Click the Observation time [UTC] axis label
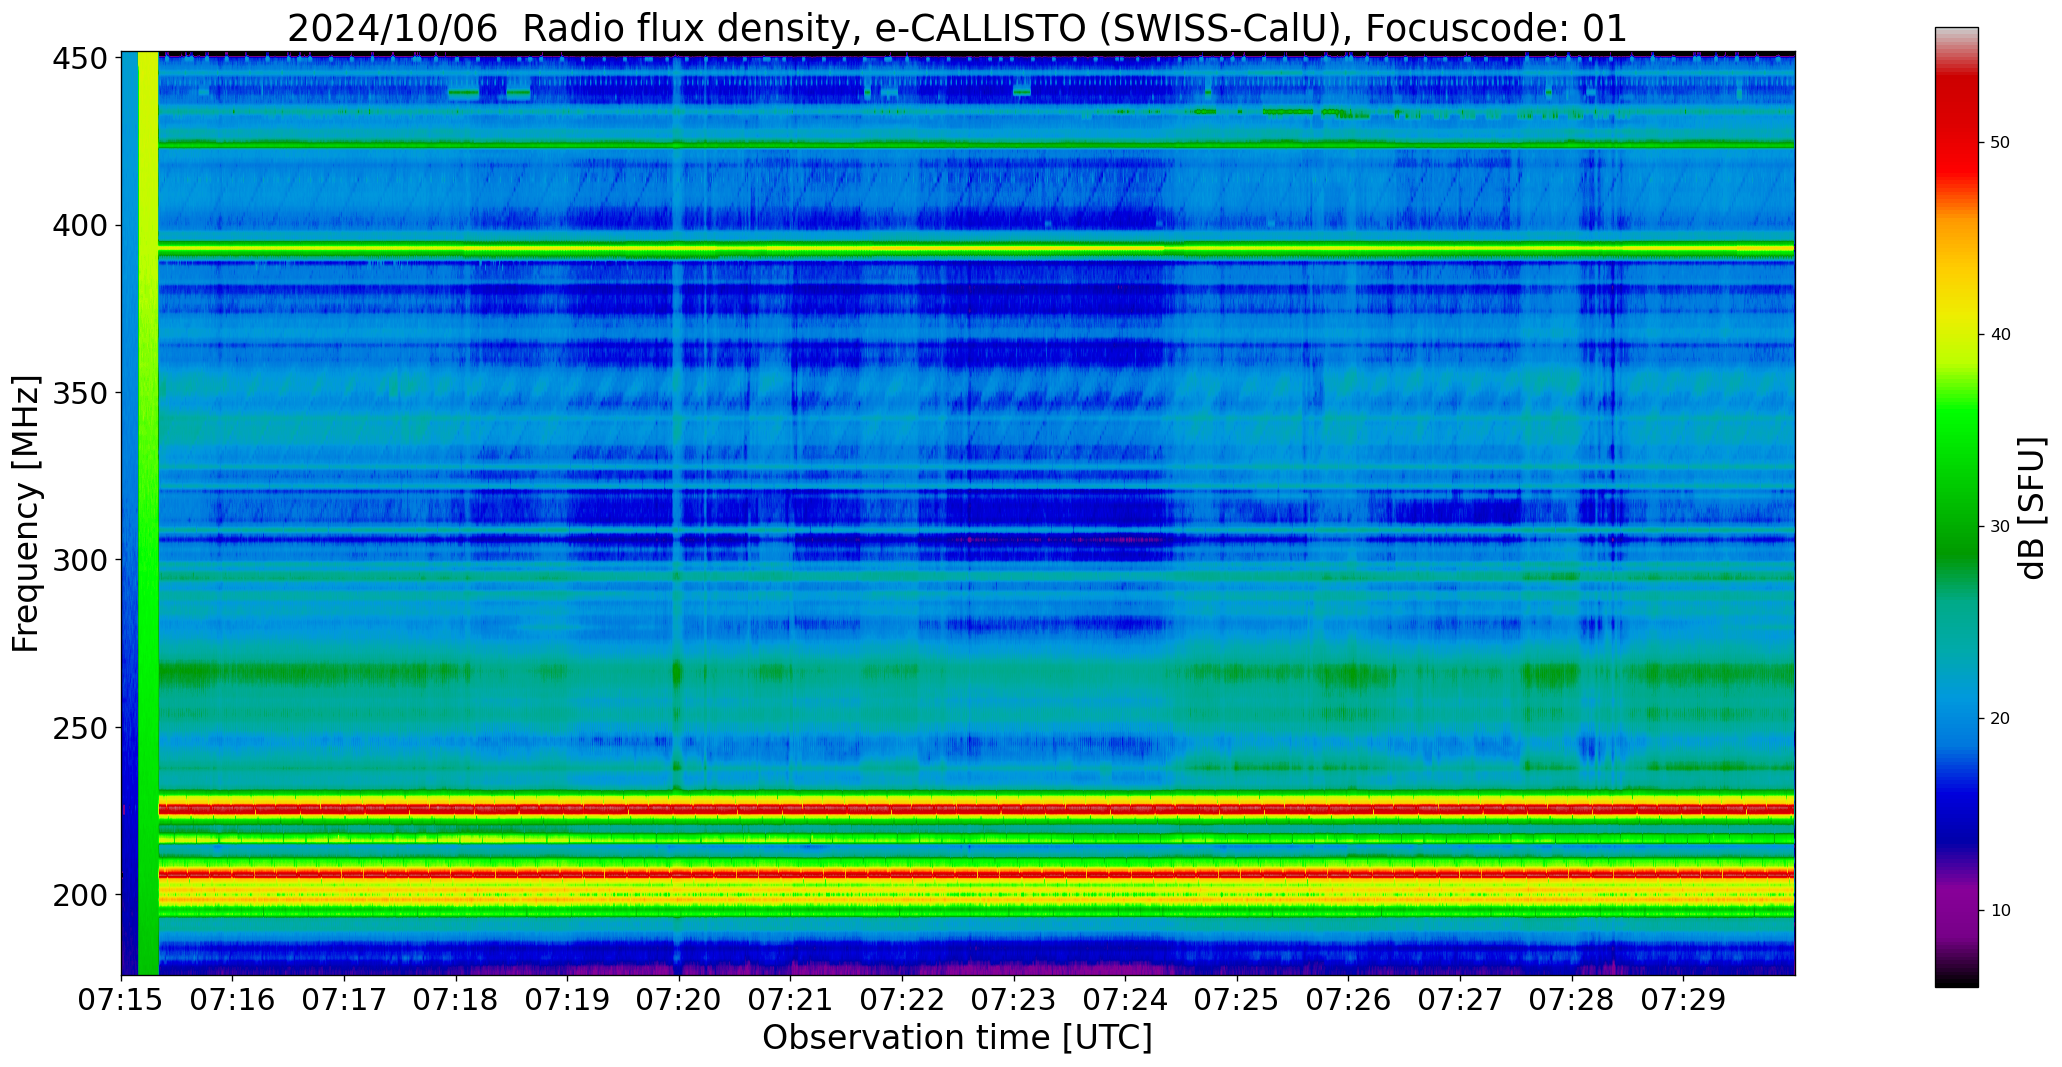The height and width of the screenshot is (1067, 2062). pos(957,1038)
